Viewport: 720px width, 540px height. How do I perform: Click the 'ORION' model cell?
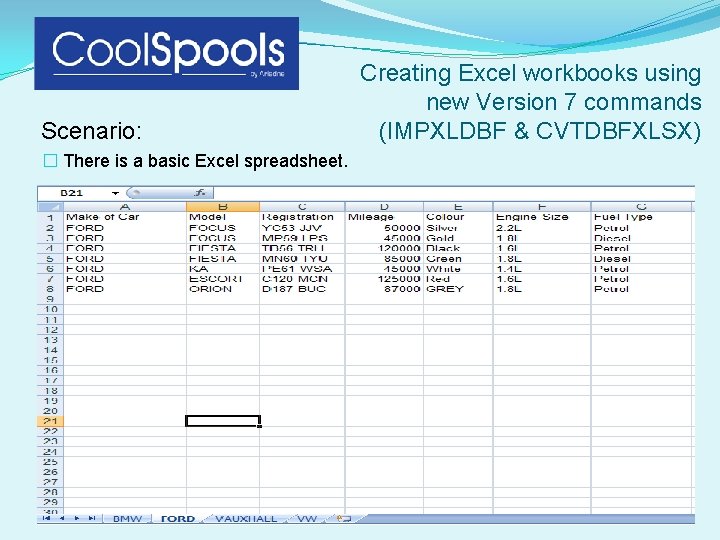223,289
